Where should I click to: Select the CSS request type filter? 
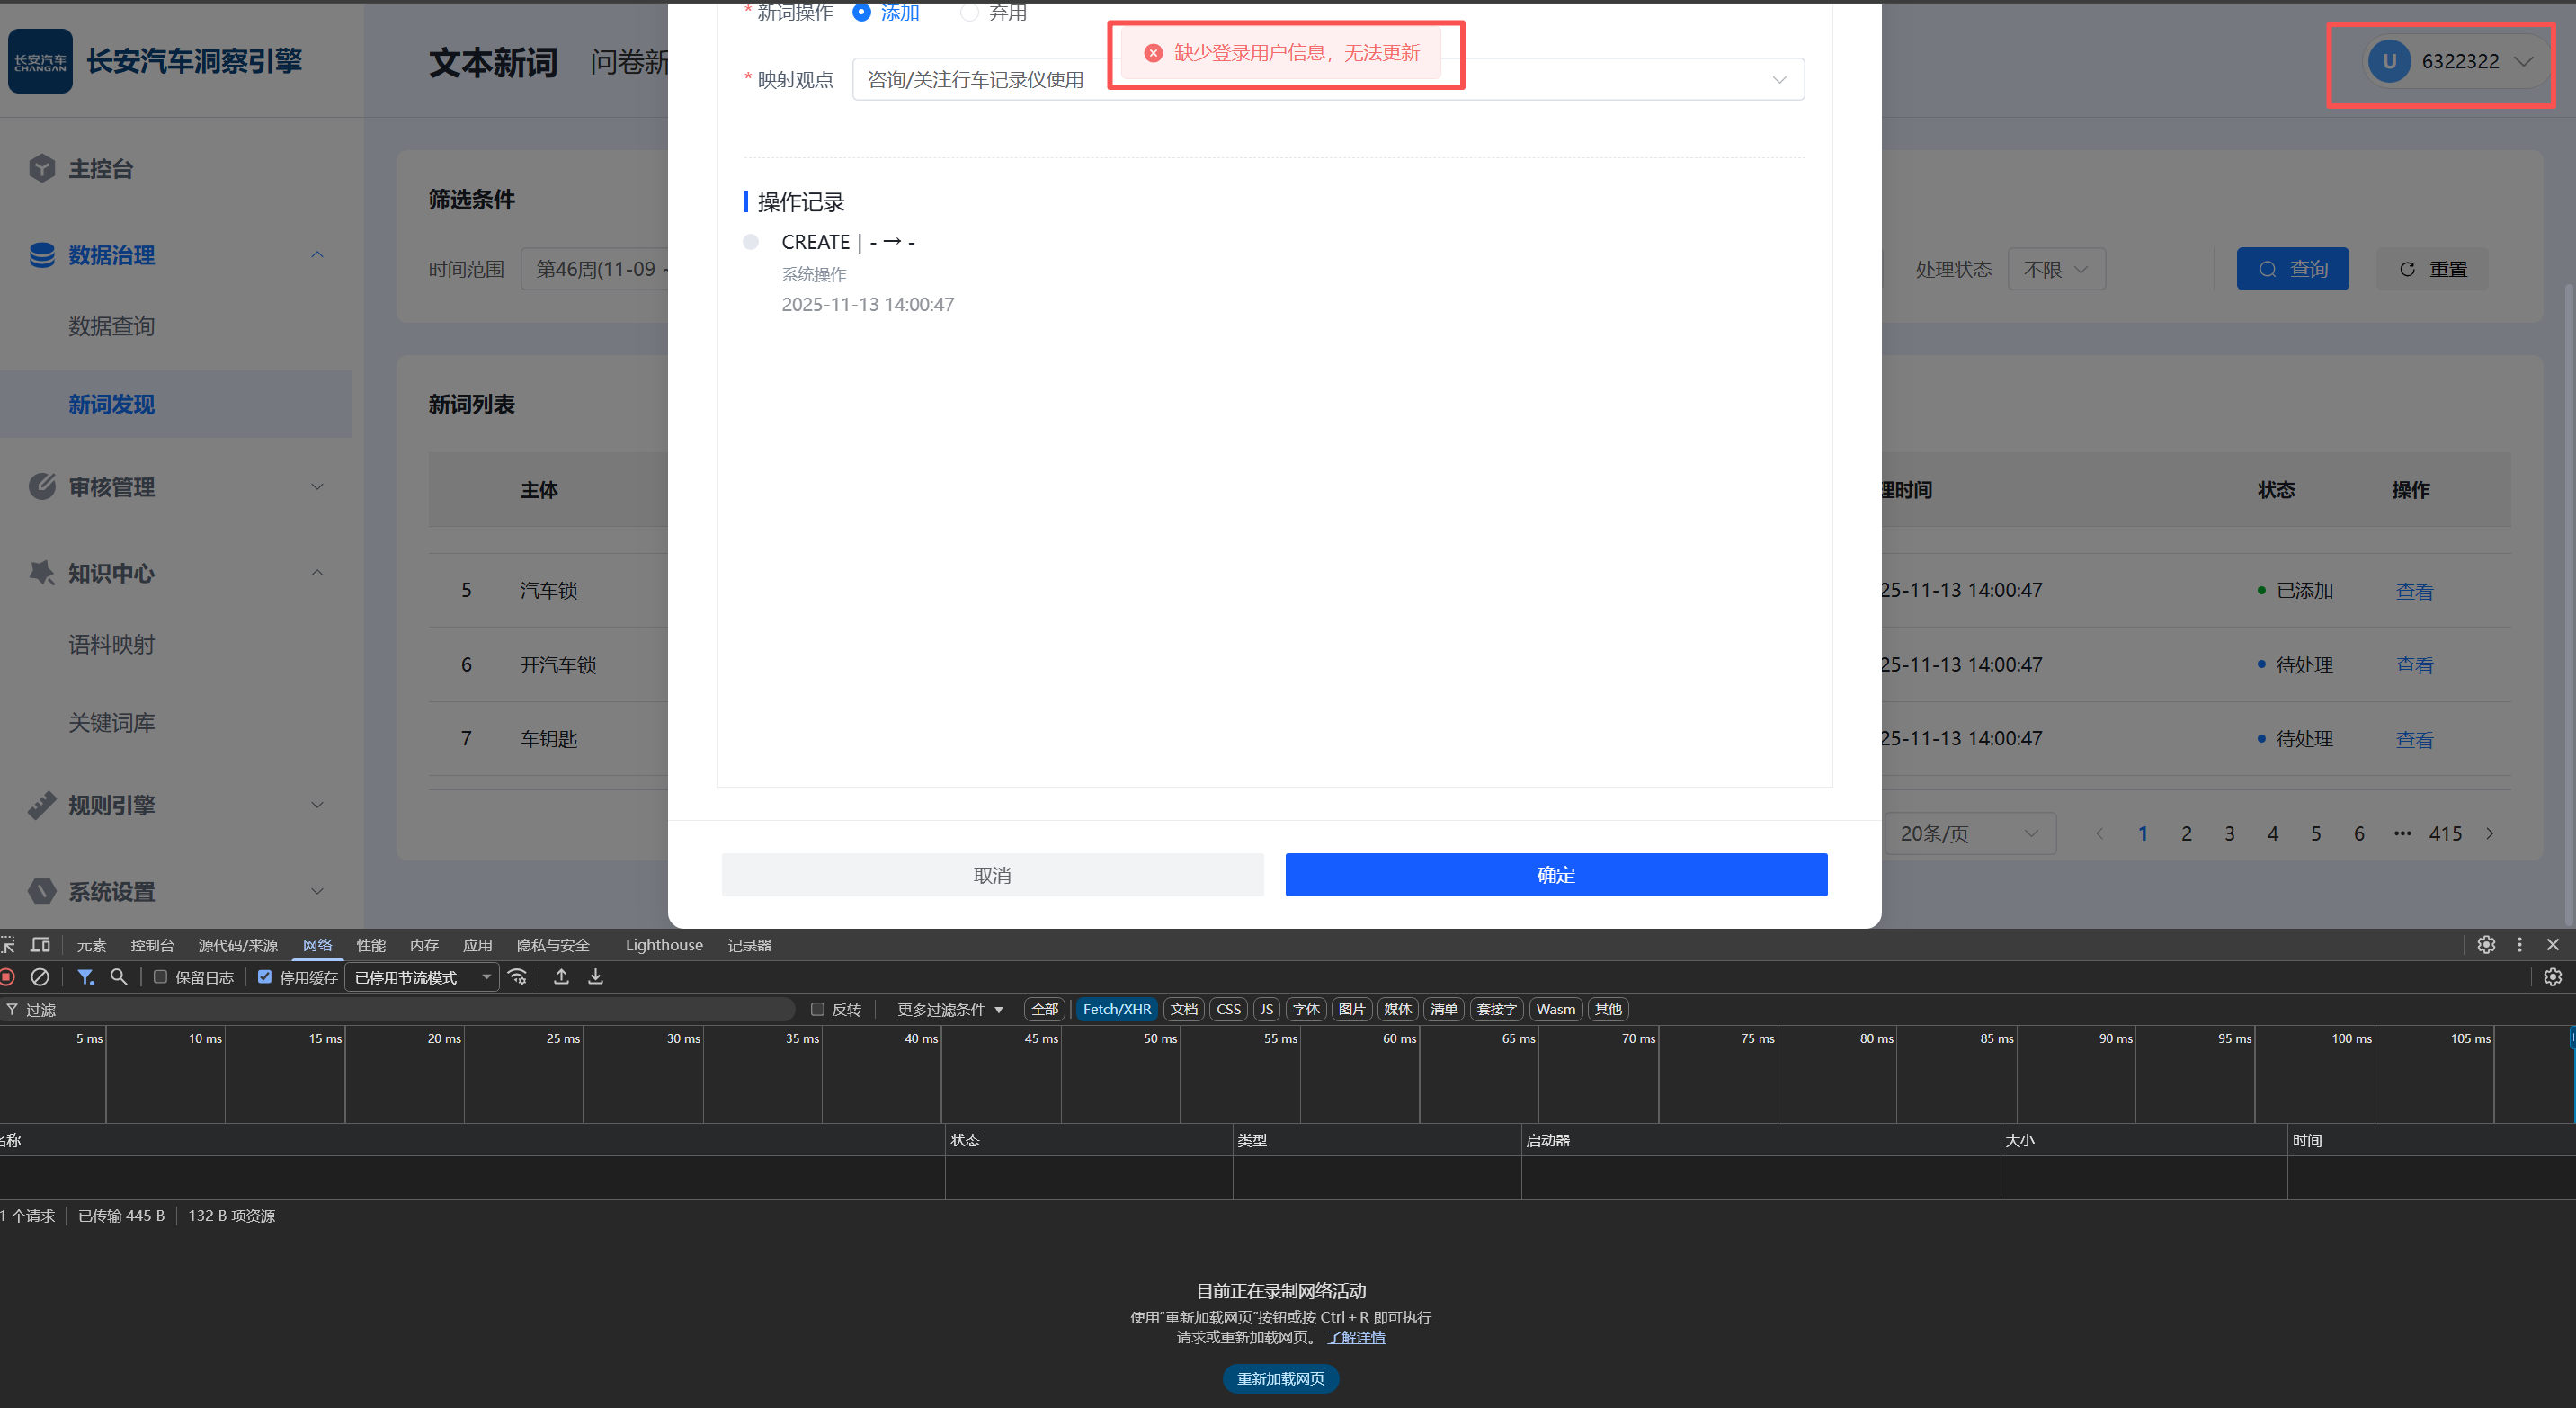[x=1228, y=1009]
